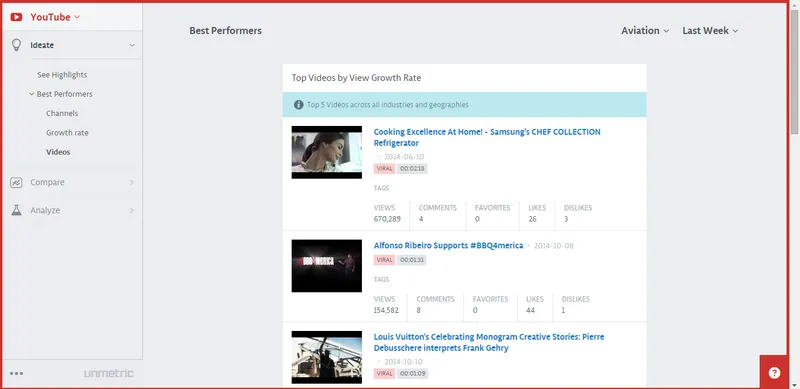
Task: Click VIRAL tag on Louis Vuitton video
Action: point(384,374)
